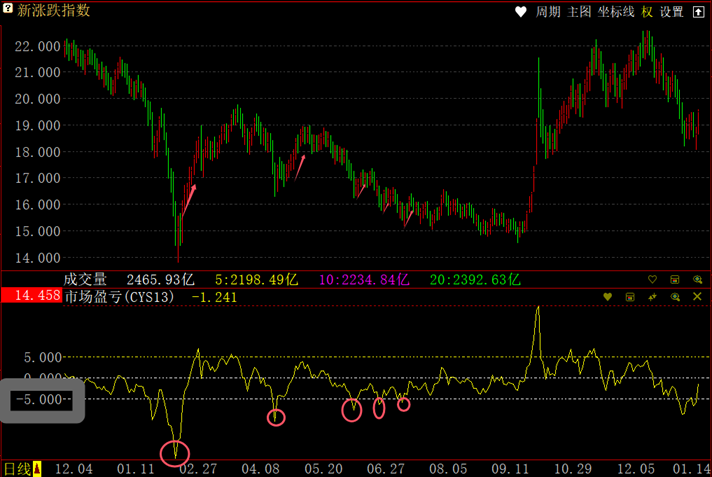Click the 成交量 indicator name
The width and height of the screenshot is (712, 477).
pos(85,279)
